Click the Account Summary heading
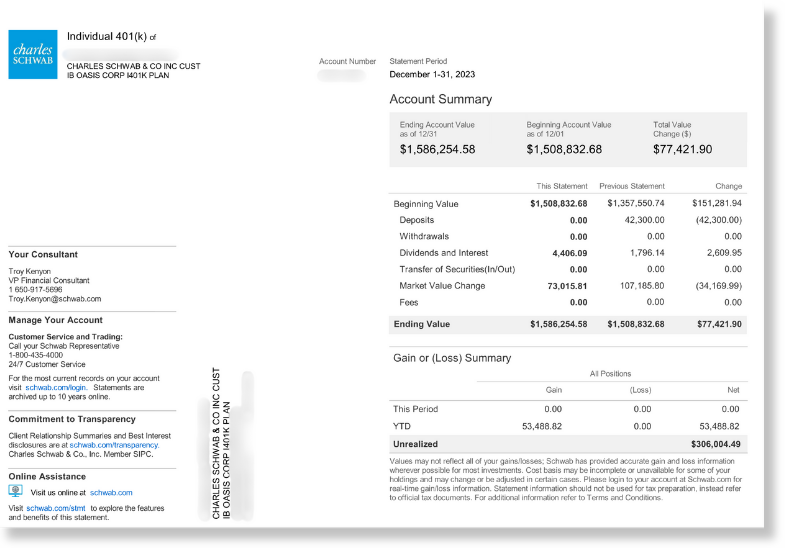The height and width of the screenshot is (548, 785). click(440, 100)
